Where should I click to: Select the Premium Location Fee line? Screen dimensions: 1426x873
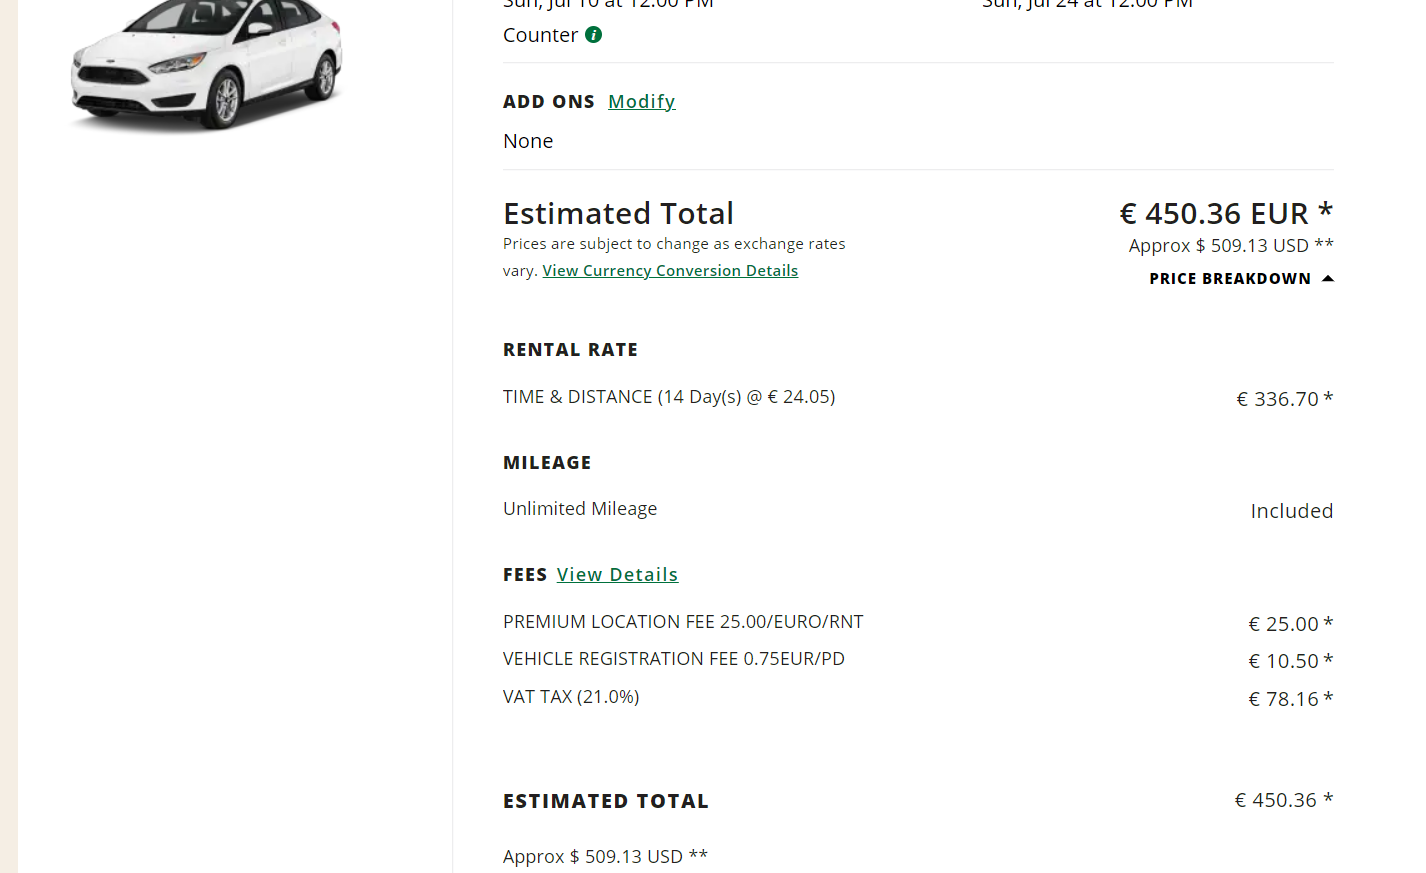coord(683,622)
